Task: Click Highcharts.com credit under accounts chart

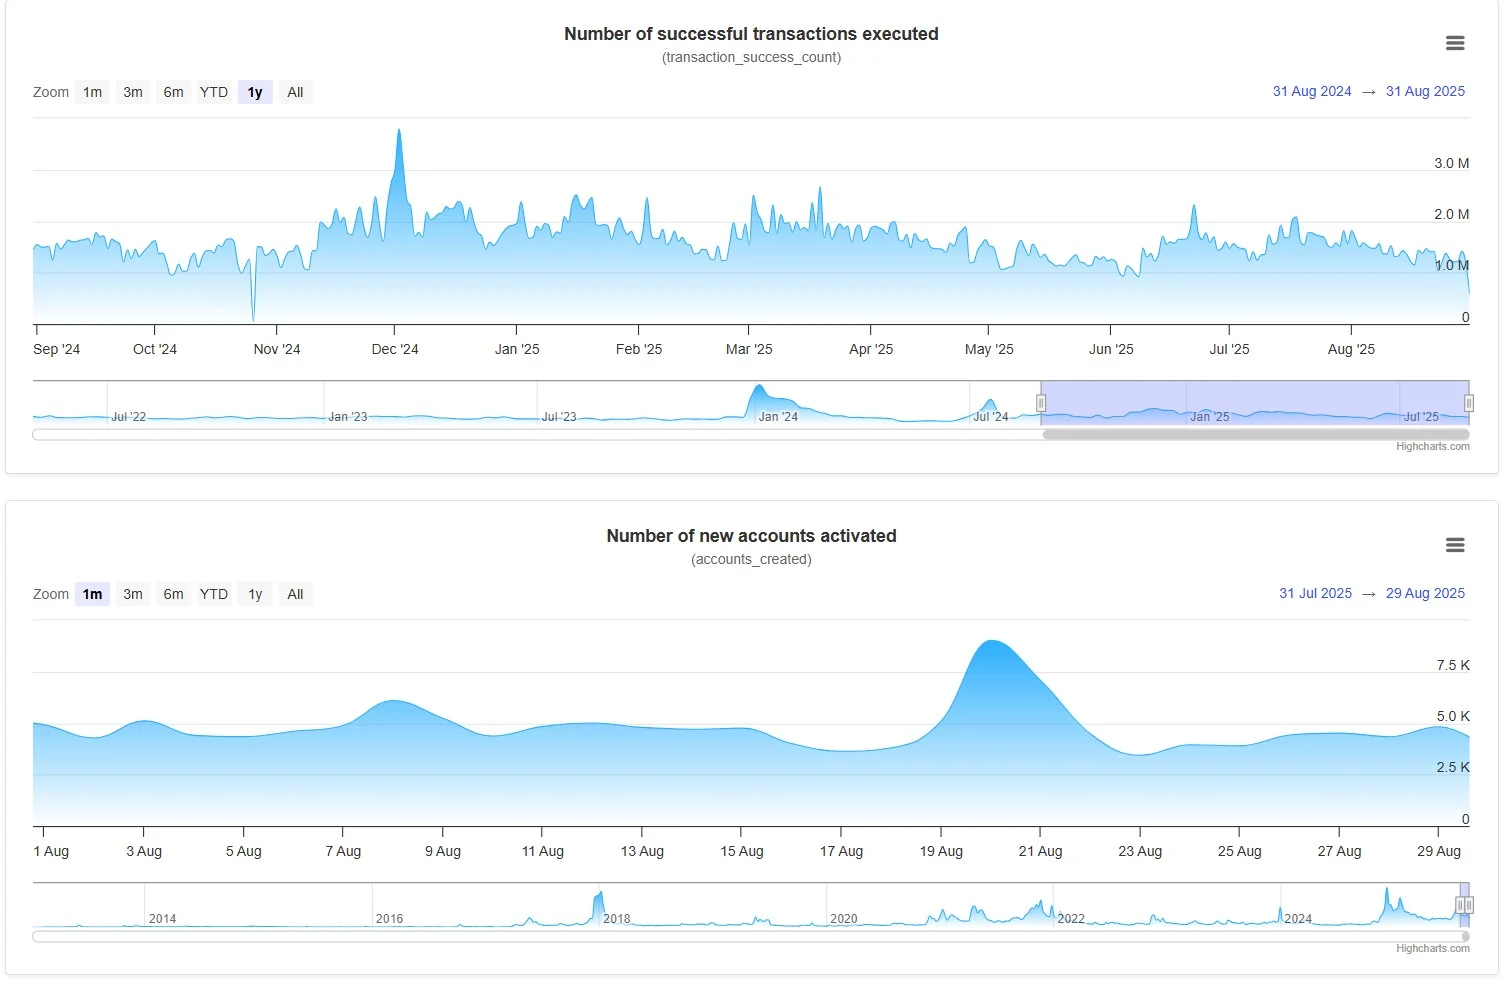Action: pos(1432,949)
